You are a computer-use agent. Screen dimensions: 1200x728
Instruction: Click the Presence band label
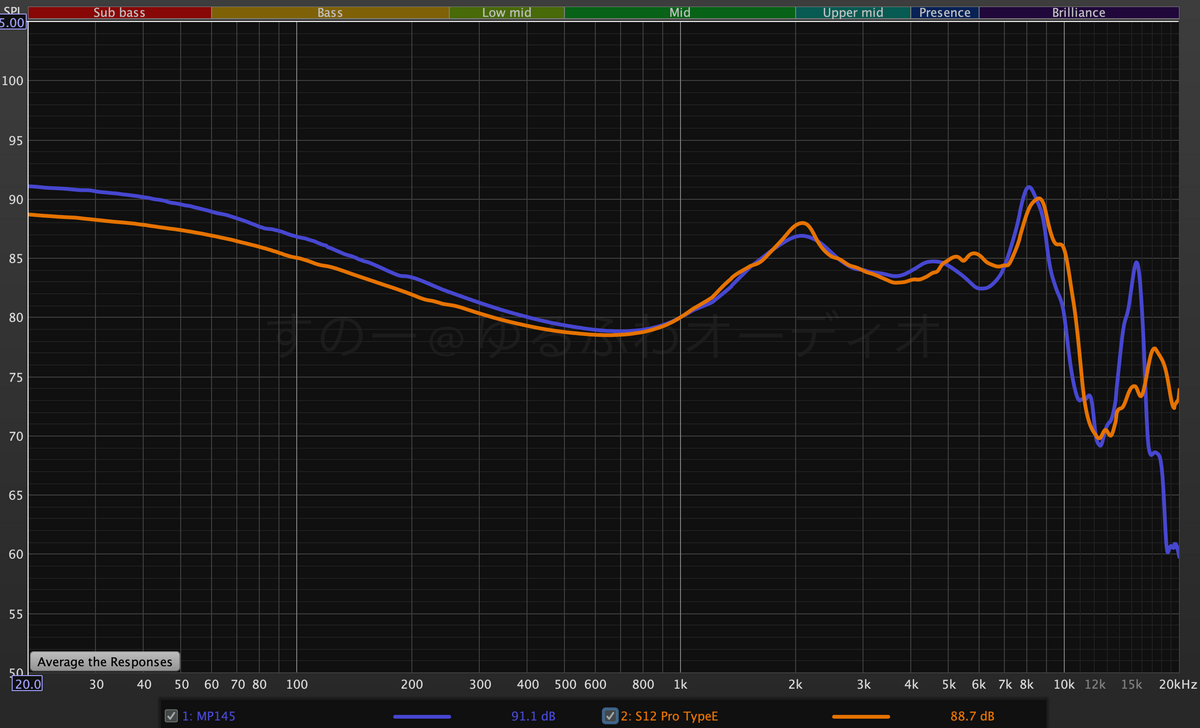945,13
